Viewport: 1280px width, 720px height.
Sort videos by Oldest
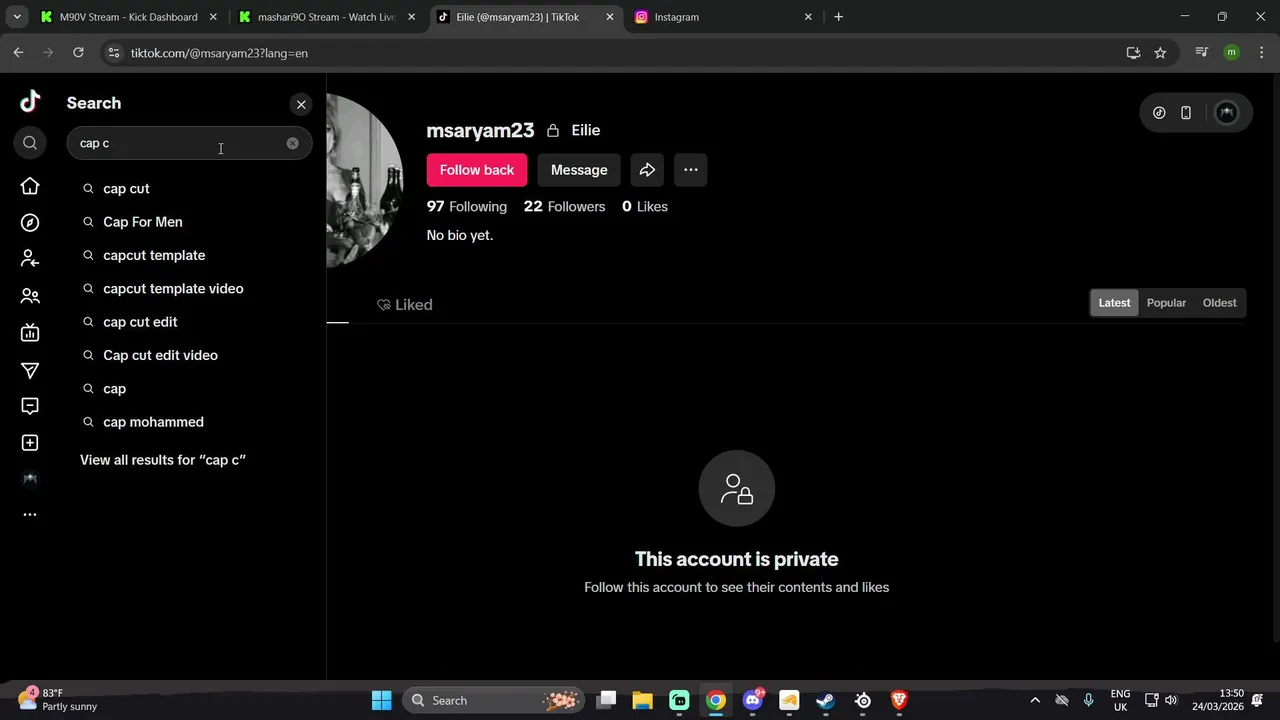(1219, 303)
